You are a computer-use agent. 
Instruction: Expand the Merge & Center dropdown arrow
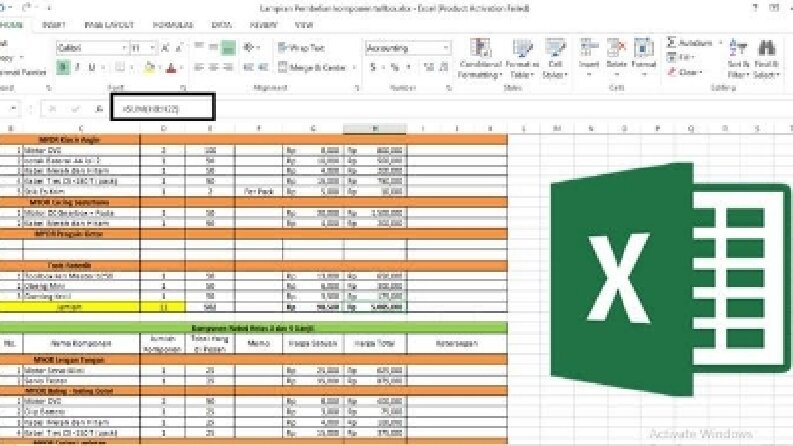(x=354, y=67)
